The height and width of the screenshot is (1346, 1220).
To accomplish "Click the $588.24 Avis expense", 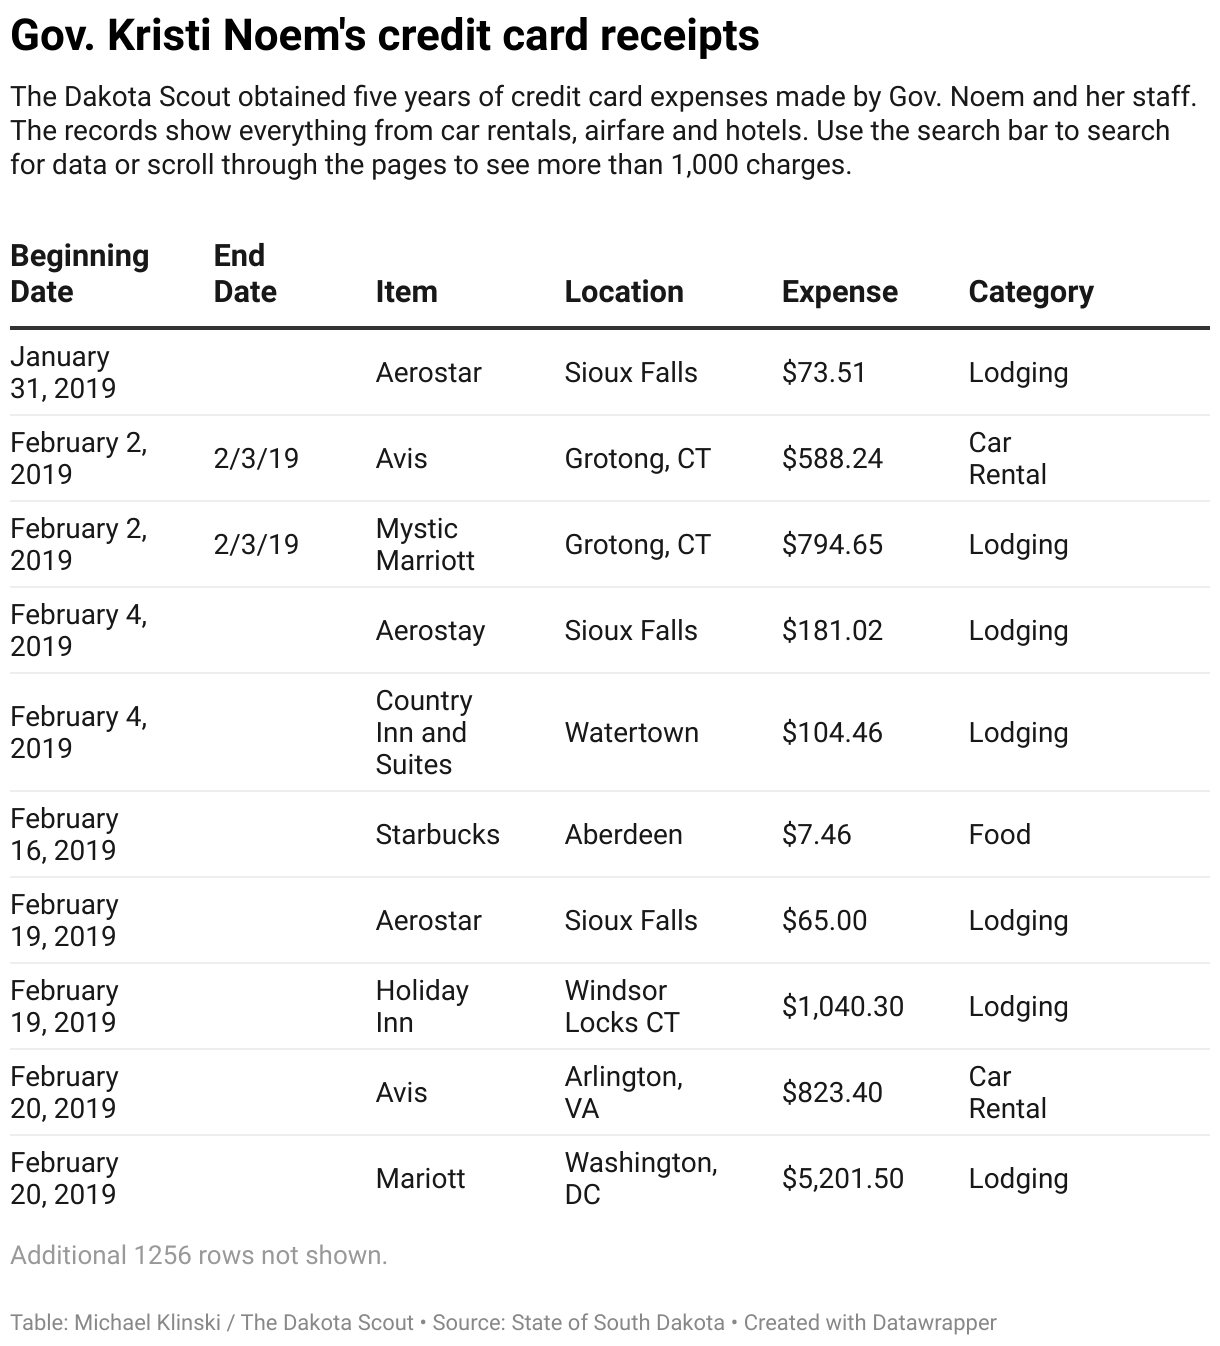I will (832, 458).
